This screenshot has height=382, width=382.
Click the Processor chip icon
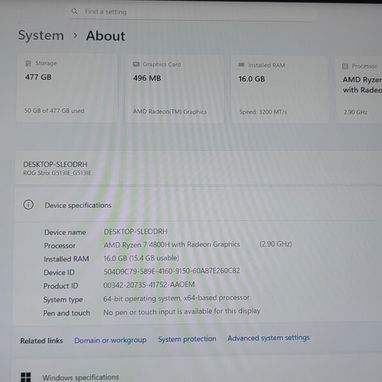(x=345, y=66)
